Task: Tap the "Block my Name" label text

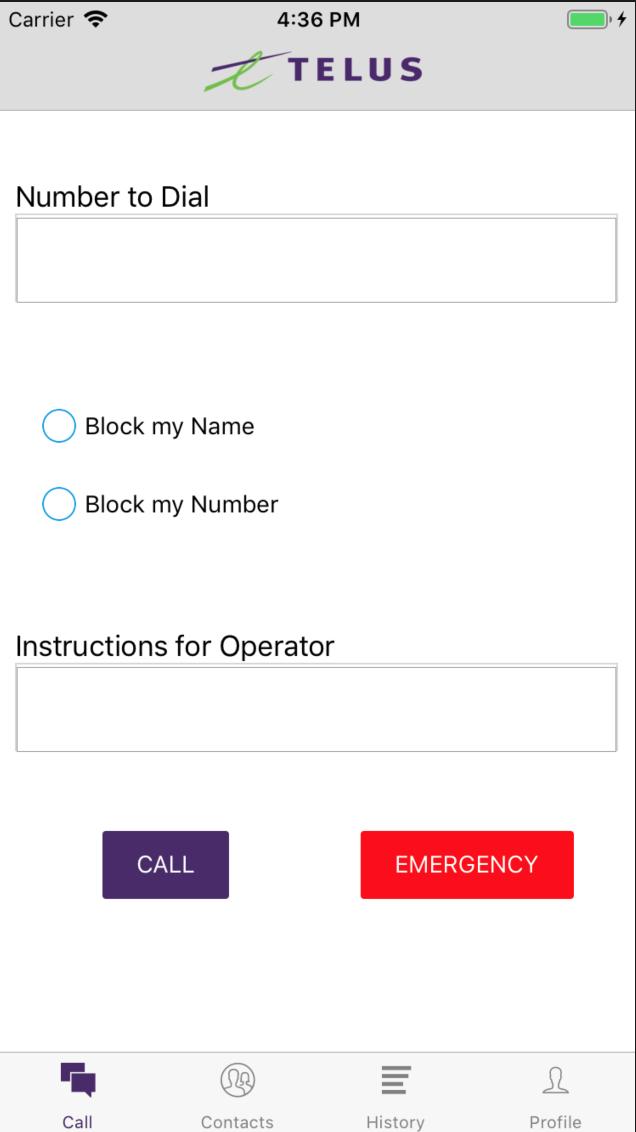Action: tap(169, 427)
